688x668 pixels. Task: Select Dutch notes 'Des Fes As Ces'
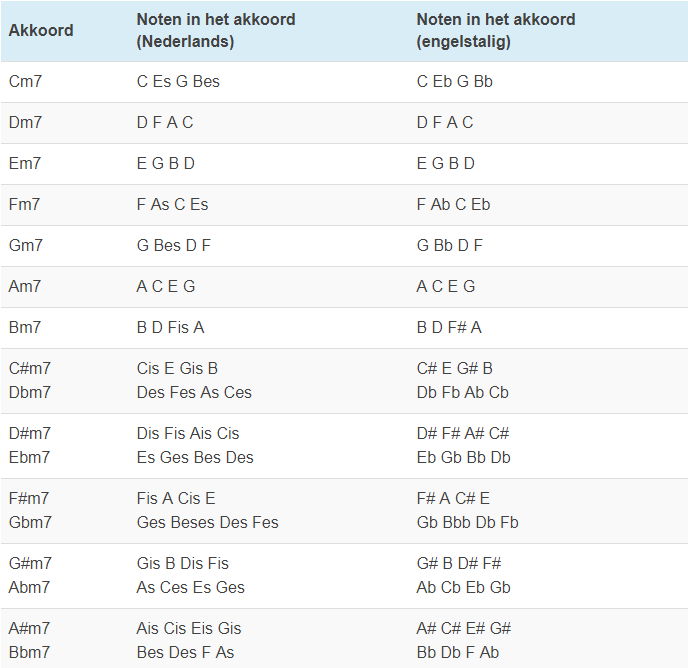pos(194,392)
